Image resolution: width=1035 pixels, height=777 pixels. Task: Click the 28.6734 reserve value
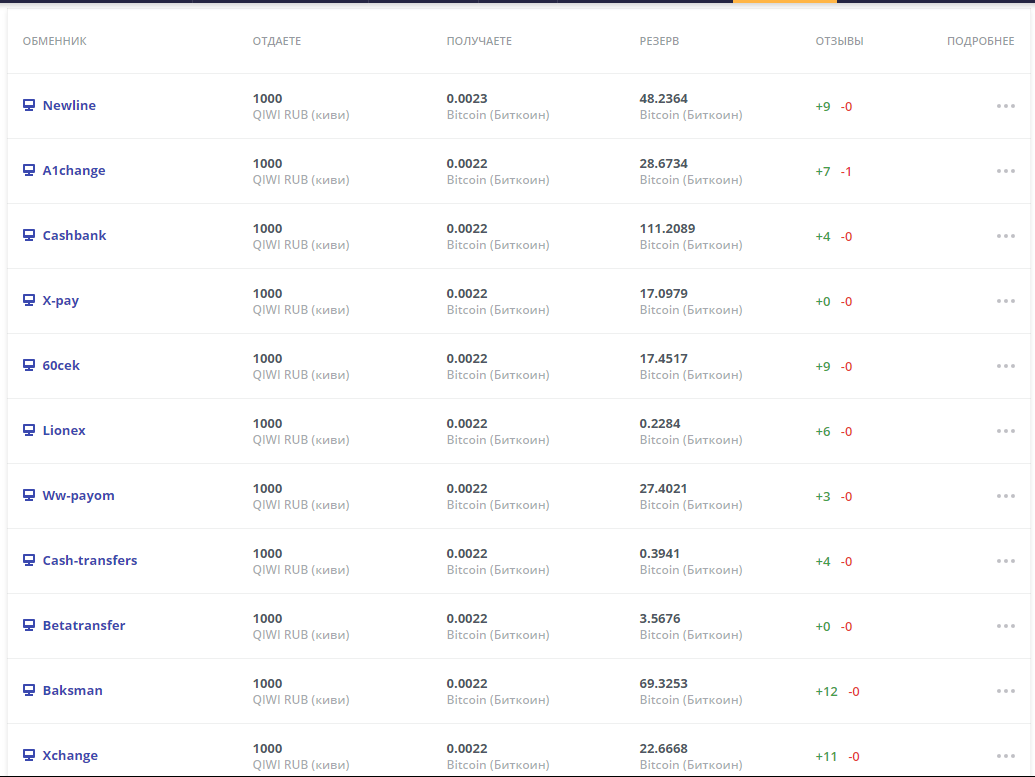tap(663, 163)
